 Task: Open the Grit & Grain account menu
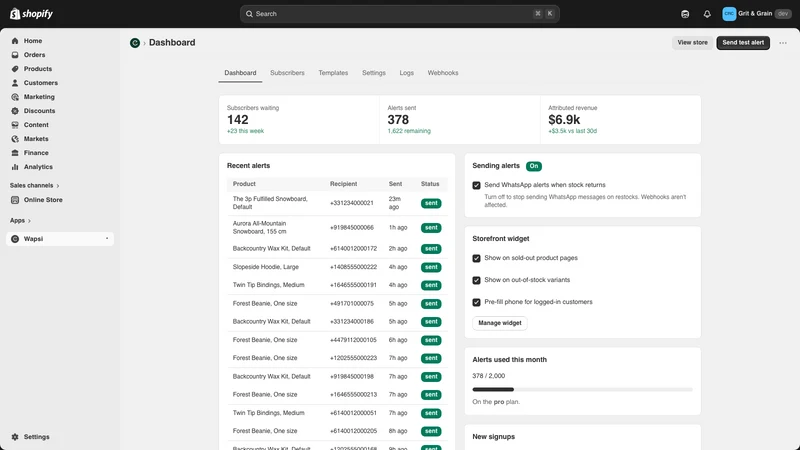coord(756,14)
